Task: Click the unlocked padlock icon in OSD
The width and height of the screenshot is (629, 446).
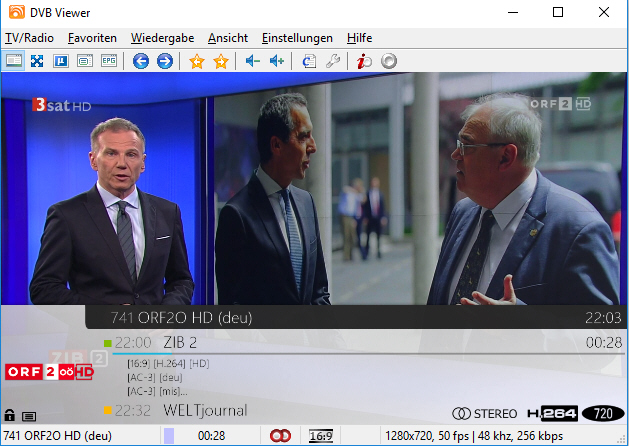Action: coord(10,415)
